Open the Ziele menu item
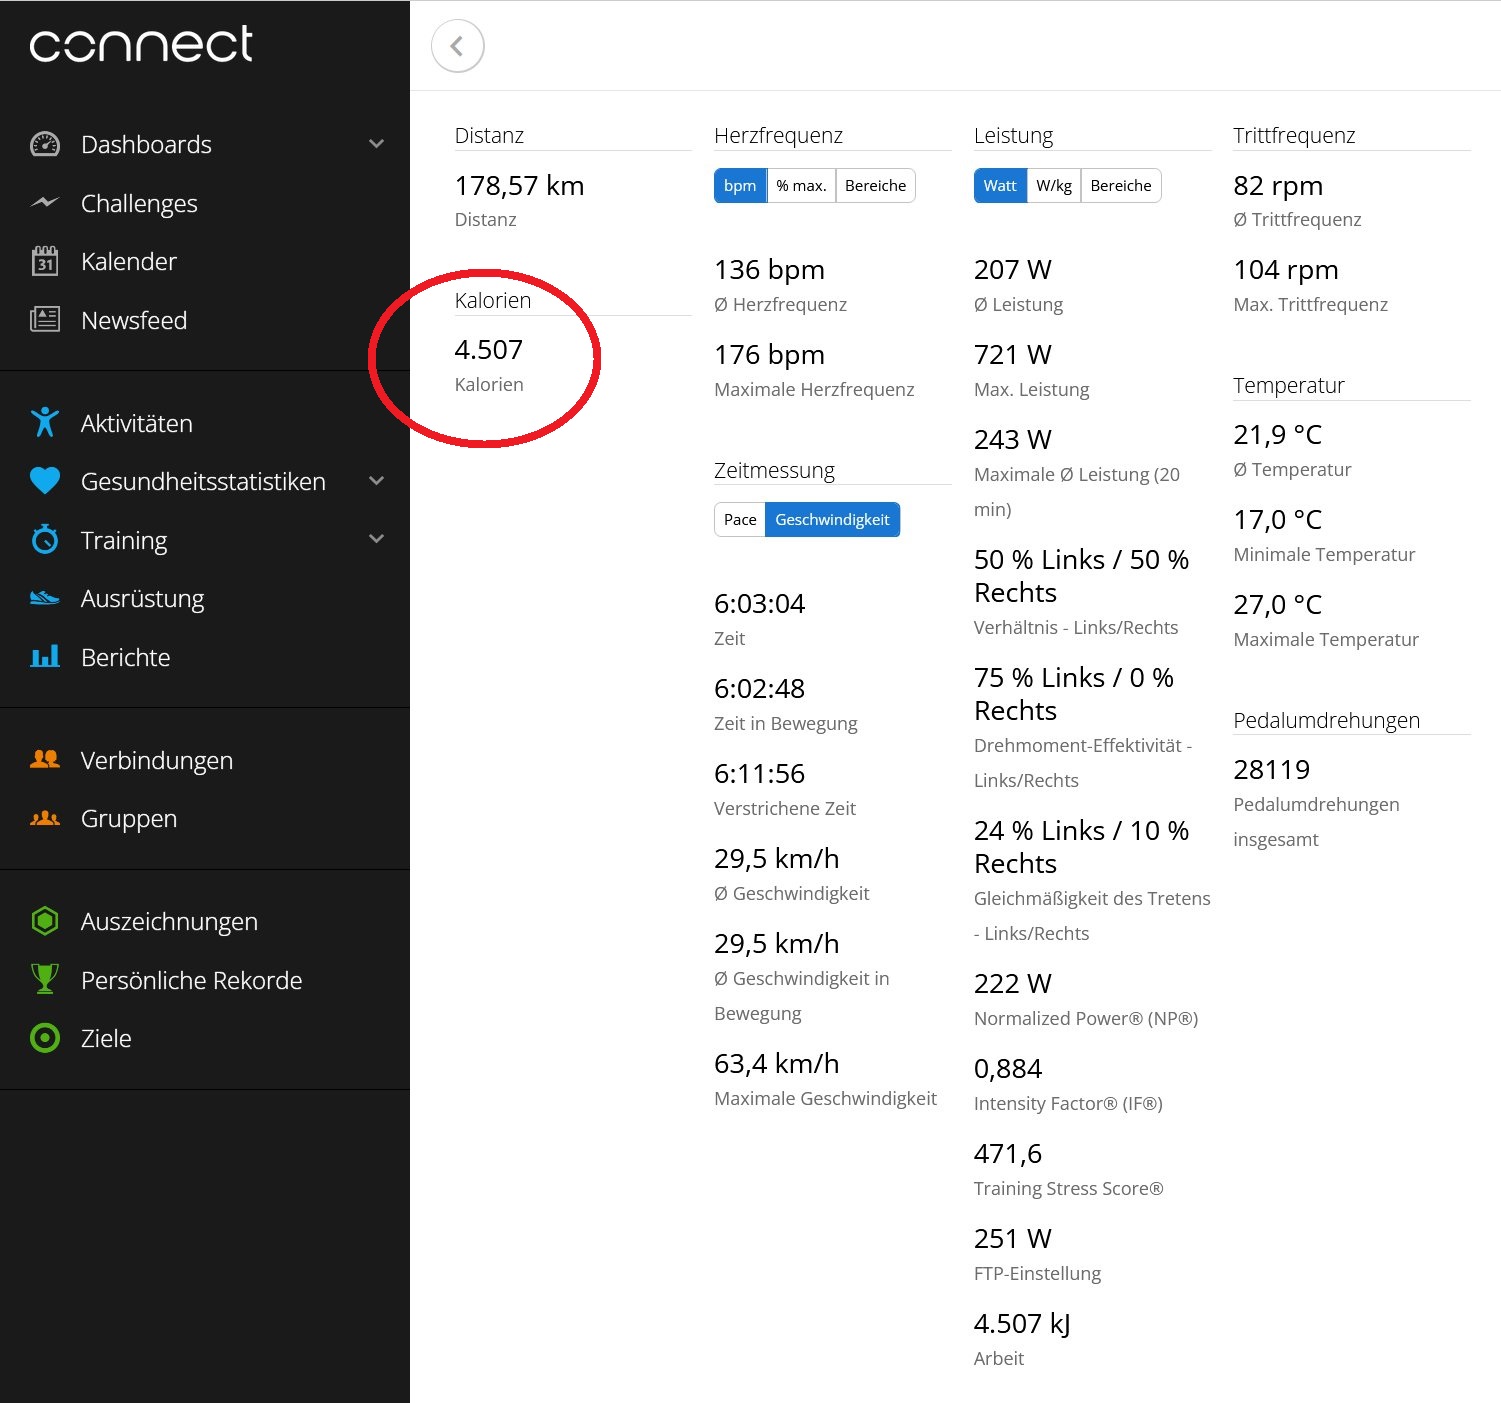Image resolution: width=1501 pixels, height=1403 pixels. pos(106,1038)
